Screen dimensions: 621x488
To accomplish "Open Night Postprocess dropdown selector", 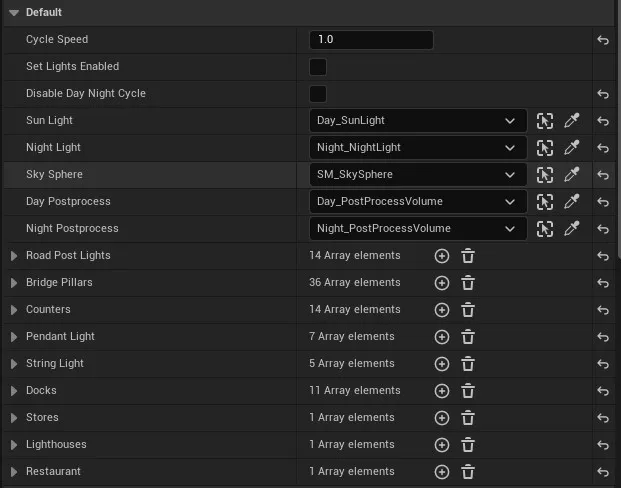I will coord(417,229).
